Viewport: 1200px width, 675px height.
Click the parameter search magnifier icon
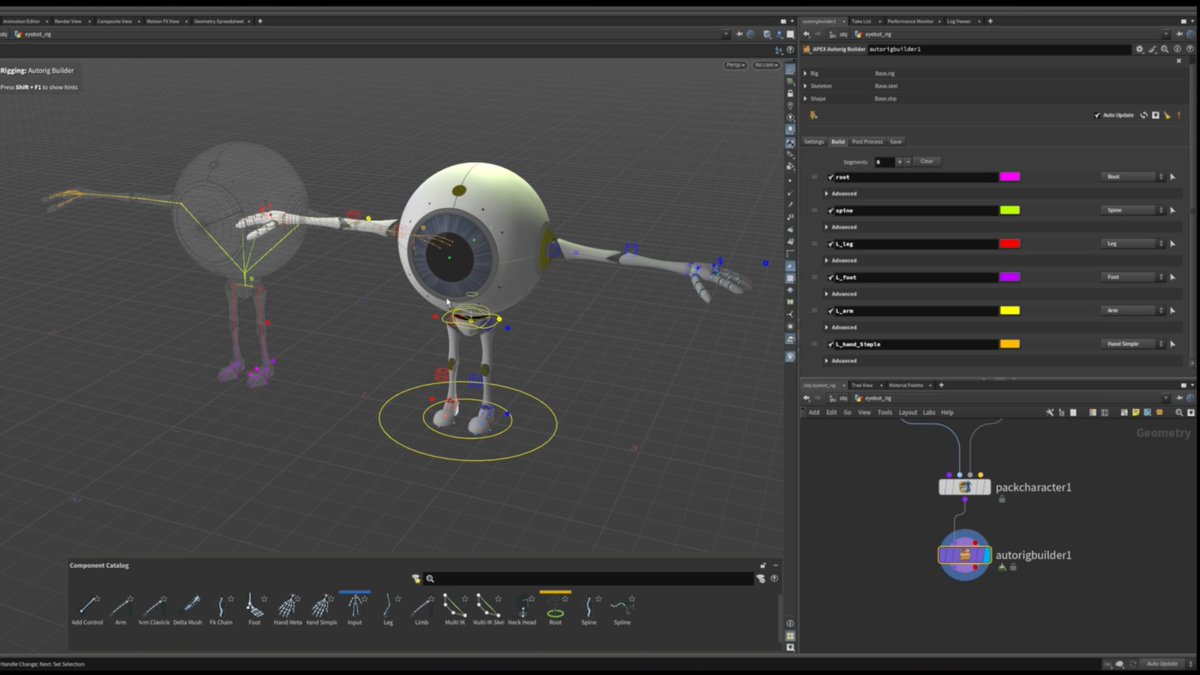(x=1165, y=49)
